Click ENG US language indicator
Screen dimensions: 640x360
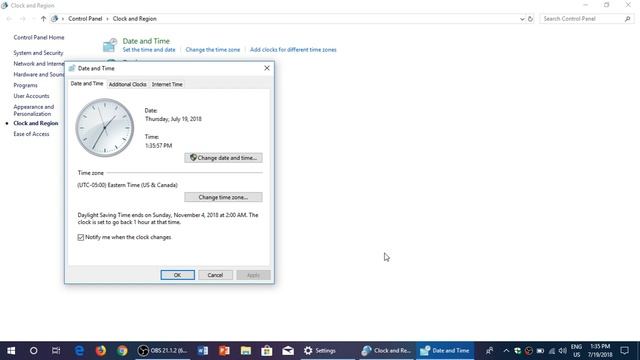pos(576,351)
